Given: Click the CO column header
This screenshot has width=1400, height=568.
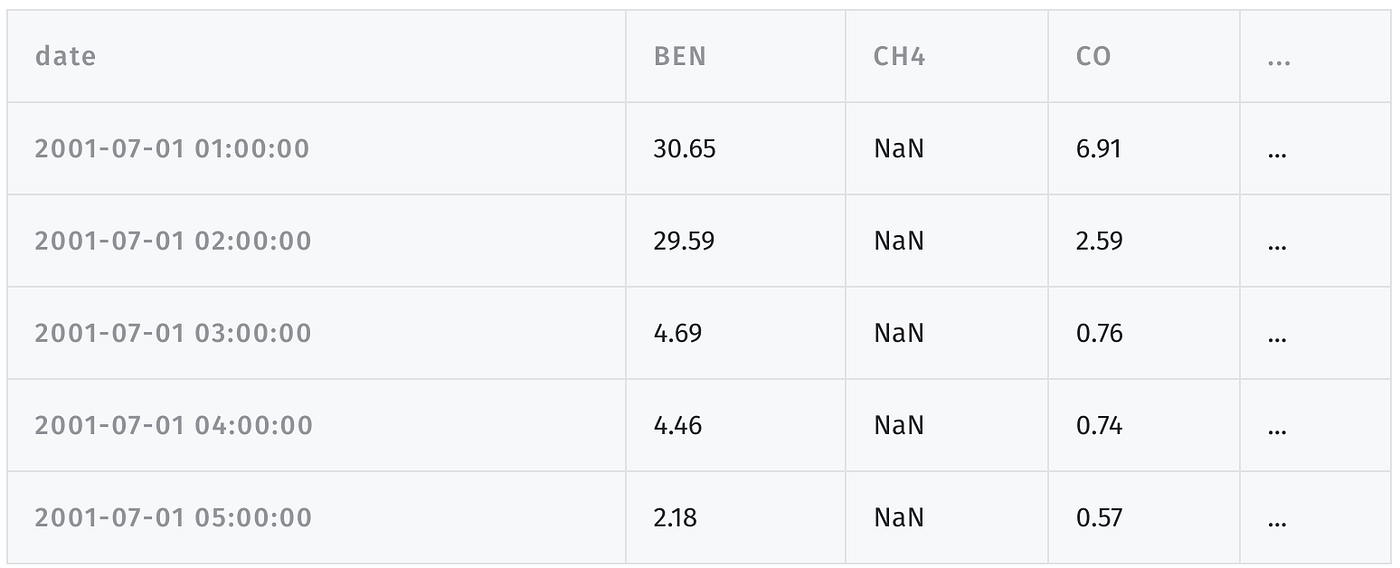Looking at the screenshot, I should point(1094,56).
